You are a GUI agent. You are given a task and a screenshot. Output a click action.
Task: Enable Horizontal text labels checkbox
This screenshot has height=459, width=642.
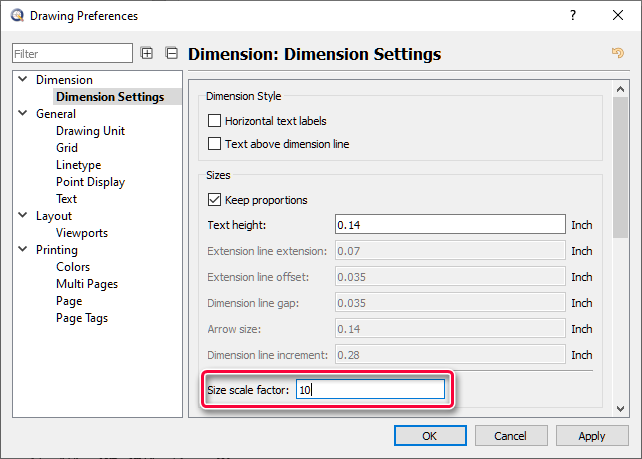pos(214,121)
